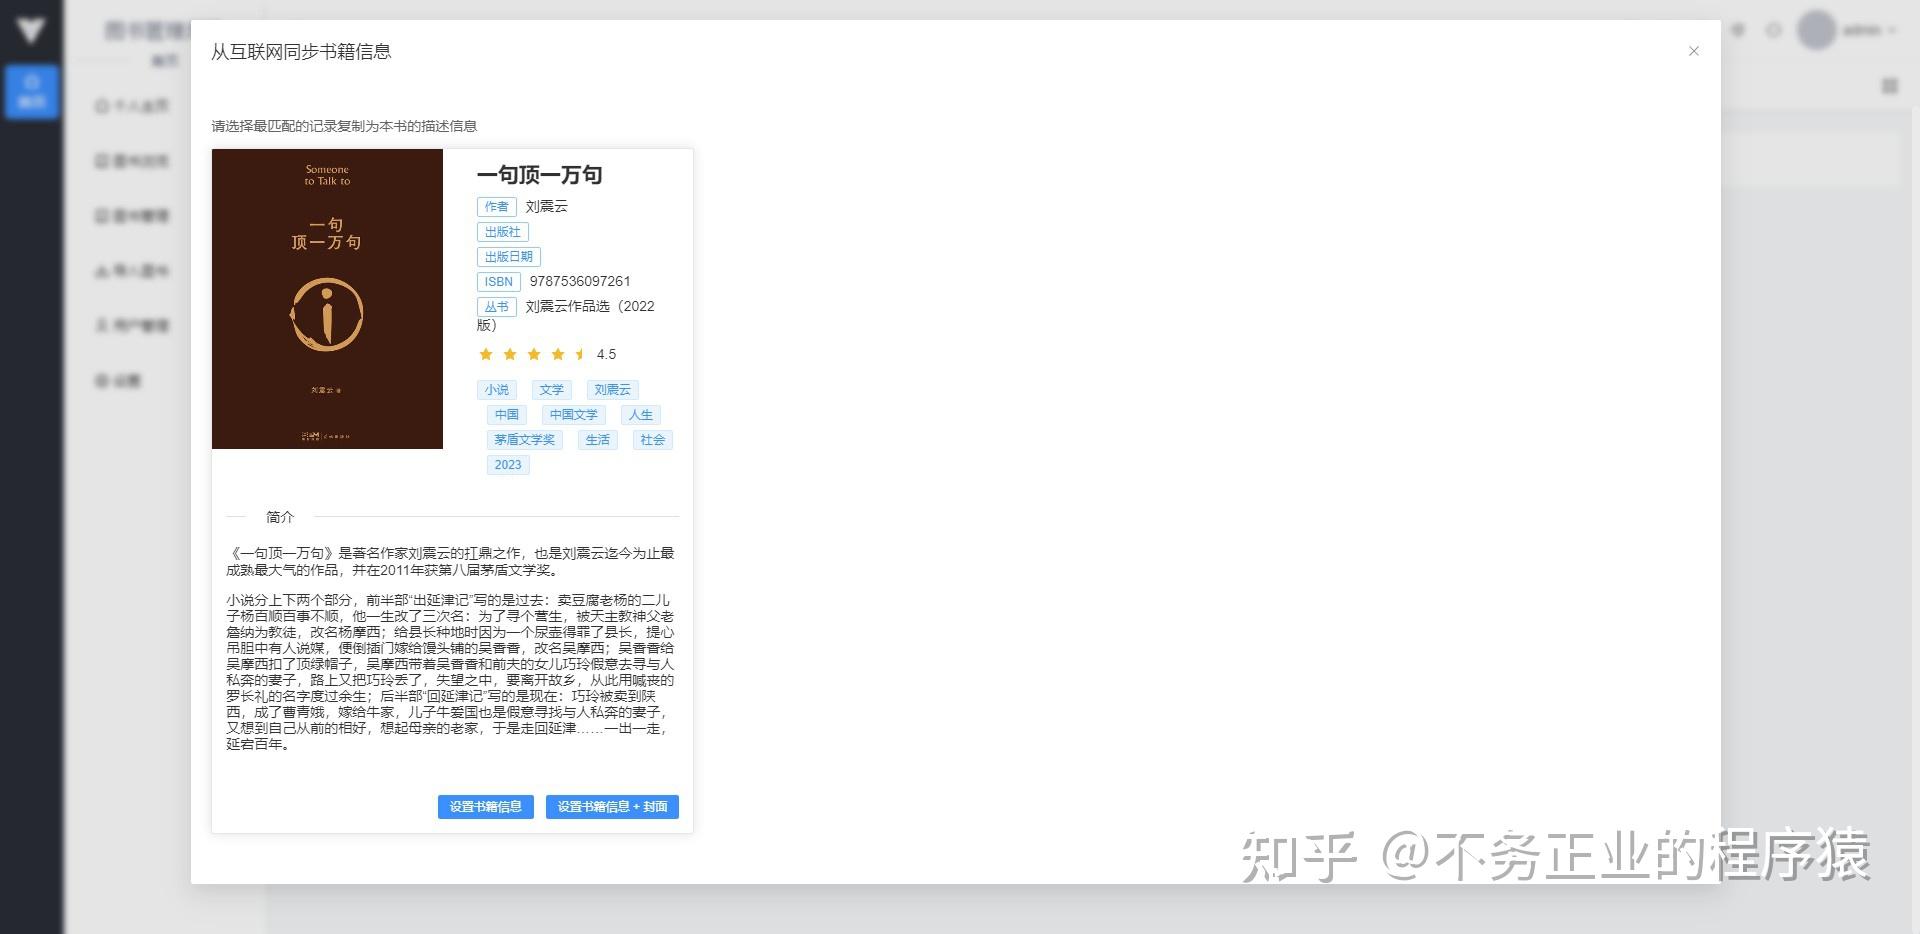Select the 中国文学 tag
Screen dimensions: 1920x934
(x=572, y=414)
